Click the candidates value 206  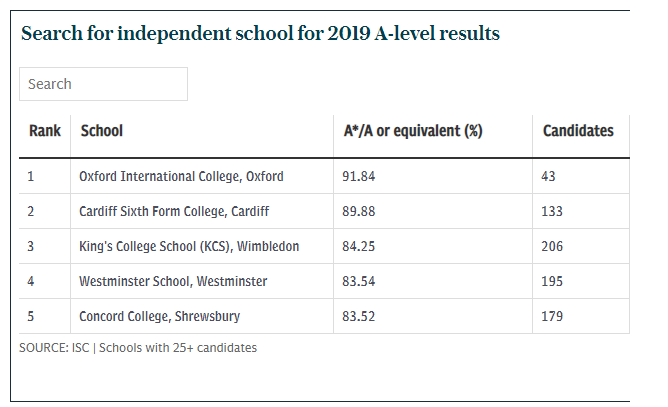coord(552,246)
